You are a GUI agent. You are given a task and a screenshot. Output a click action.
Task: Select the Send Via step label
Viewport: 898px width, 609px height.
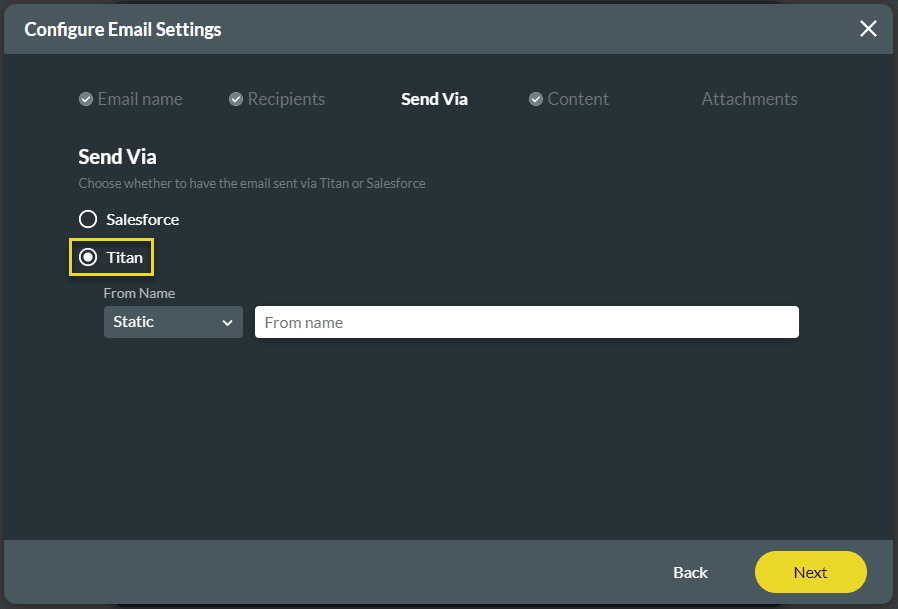point(434,99)
